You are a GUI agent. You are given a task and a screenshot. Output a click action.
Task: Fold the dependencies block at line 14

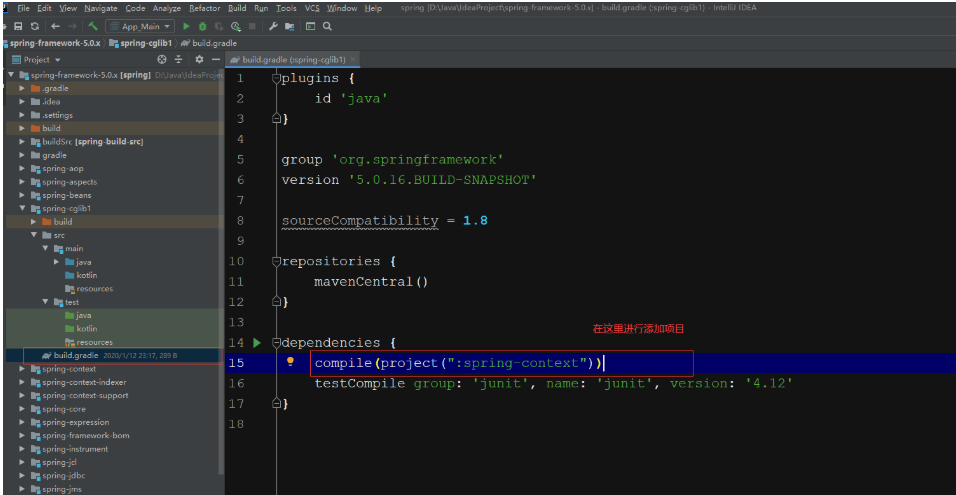tap(276, 343)
